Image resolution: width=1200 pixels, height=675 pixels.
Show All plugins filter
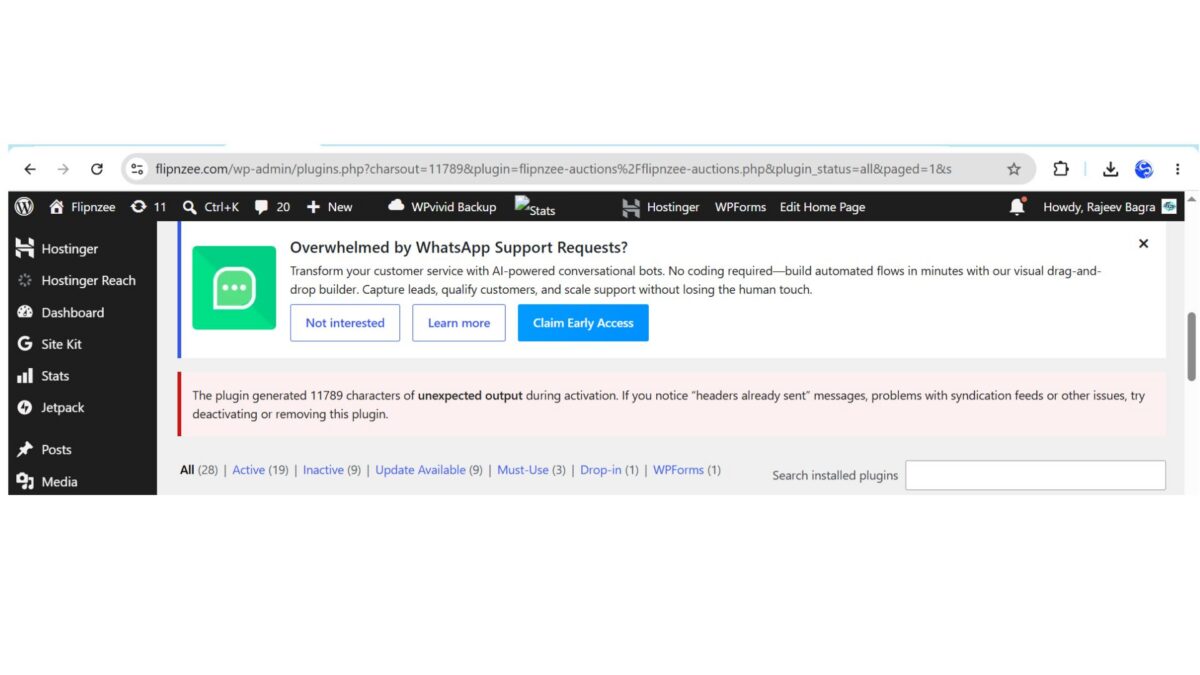187,470
